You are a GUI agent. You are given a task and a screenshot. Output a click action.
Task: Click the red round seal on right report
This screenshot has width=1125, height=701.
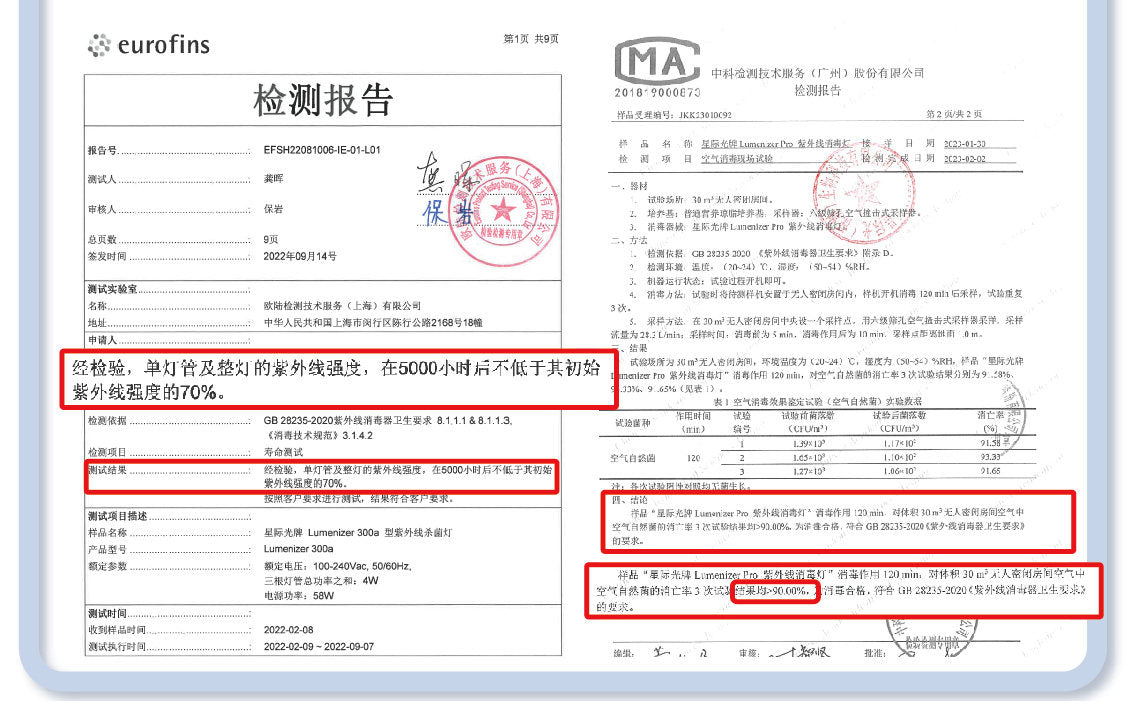tap(863, 193)
